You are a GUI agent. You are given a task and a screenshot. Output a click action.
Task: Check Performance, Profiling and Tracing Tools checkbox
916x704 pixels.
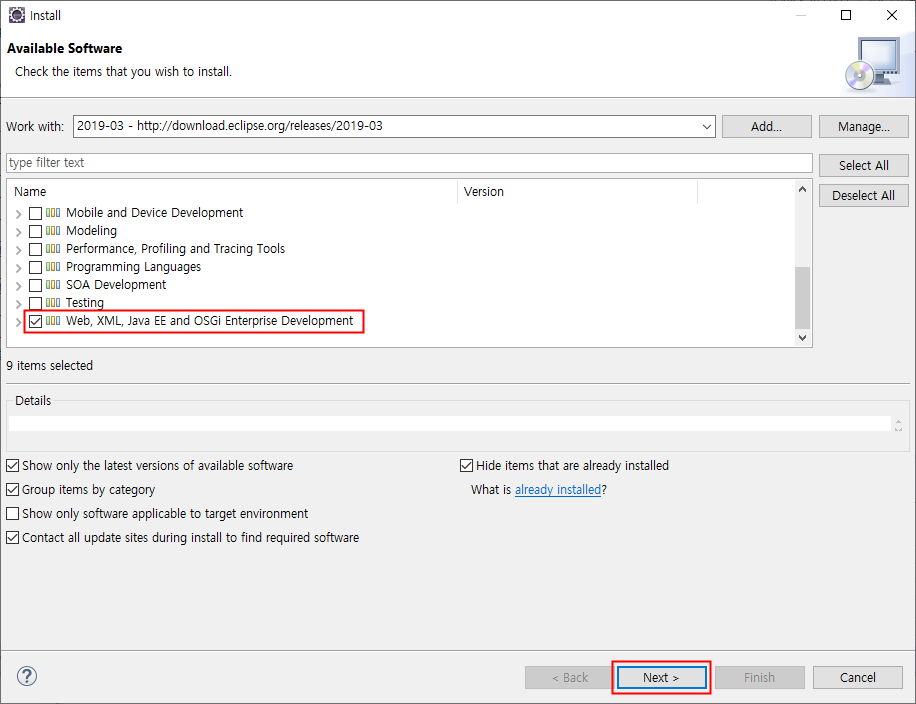pos(36,249)
